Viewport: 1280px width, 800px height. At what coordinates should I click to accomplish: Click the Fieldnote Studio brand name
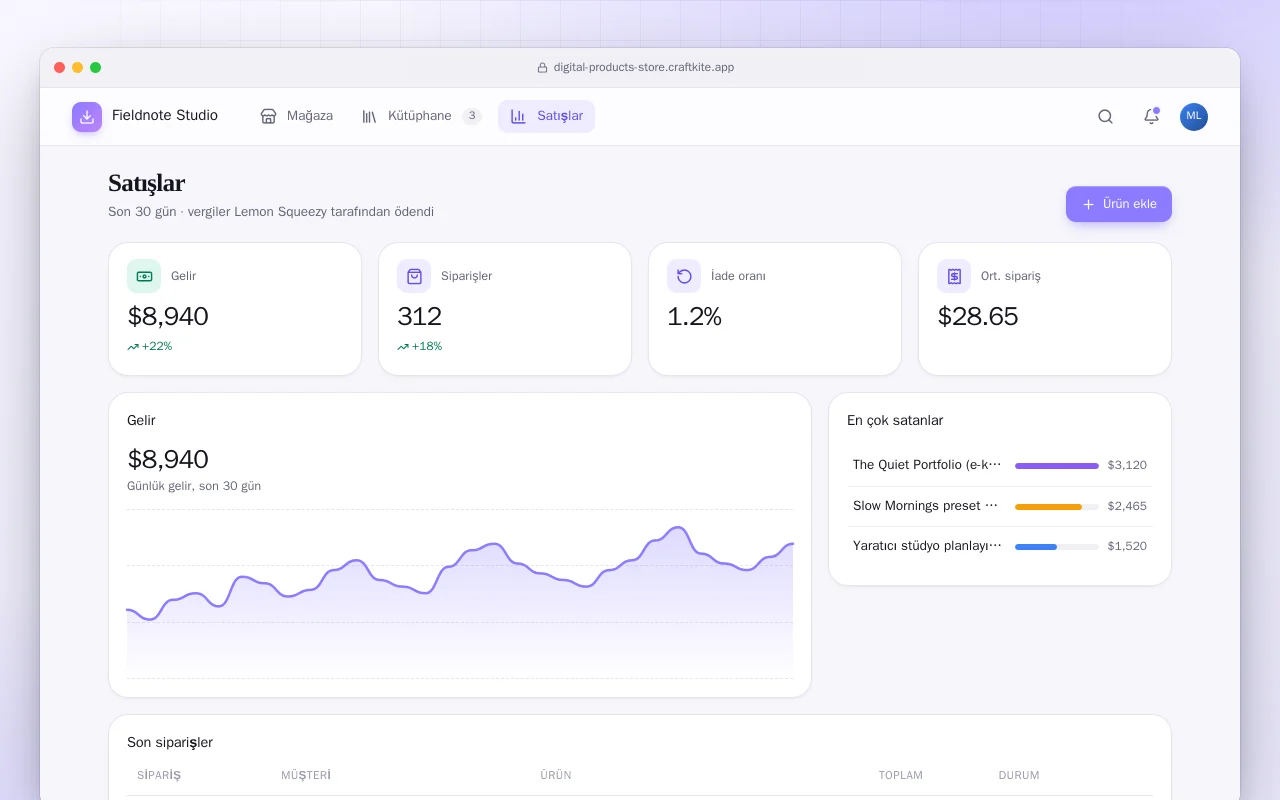pyautogui.click(x=165, y=116)
